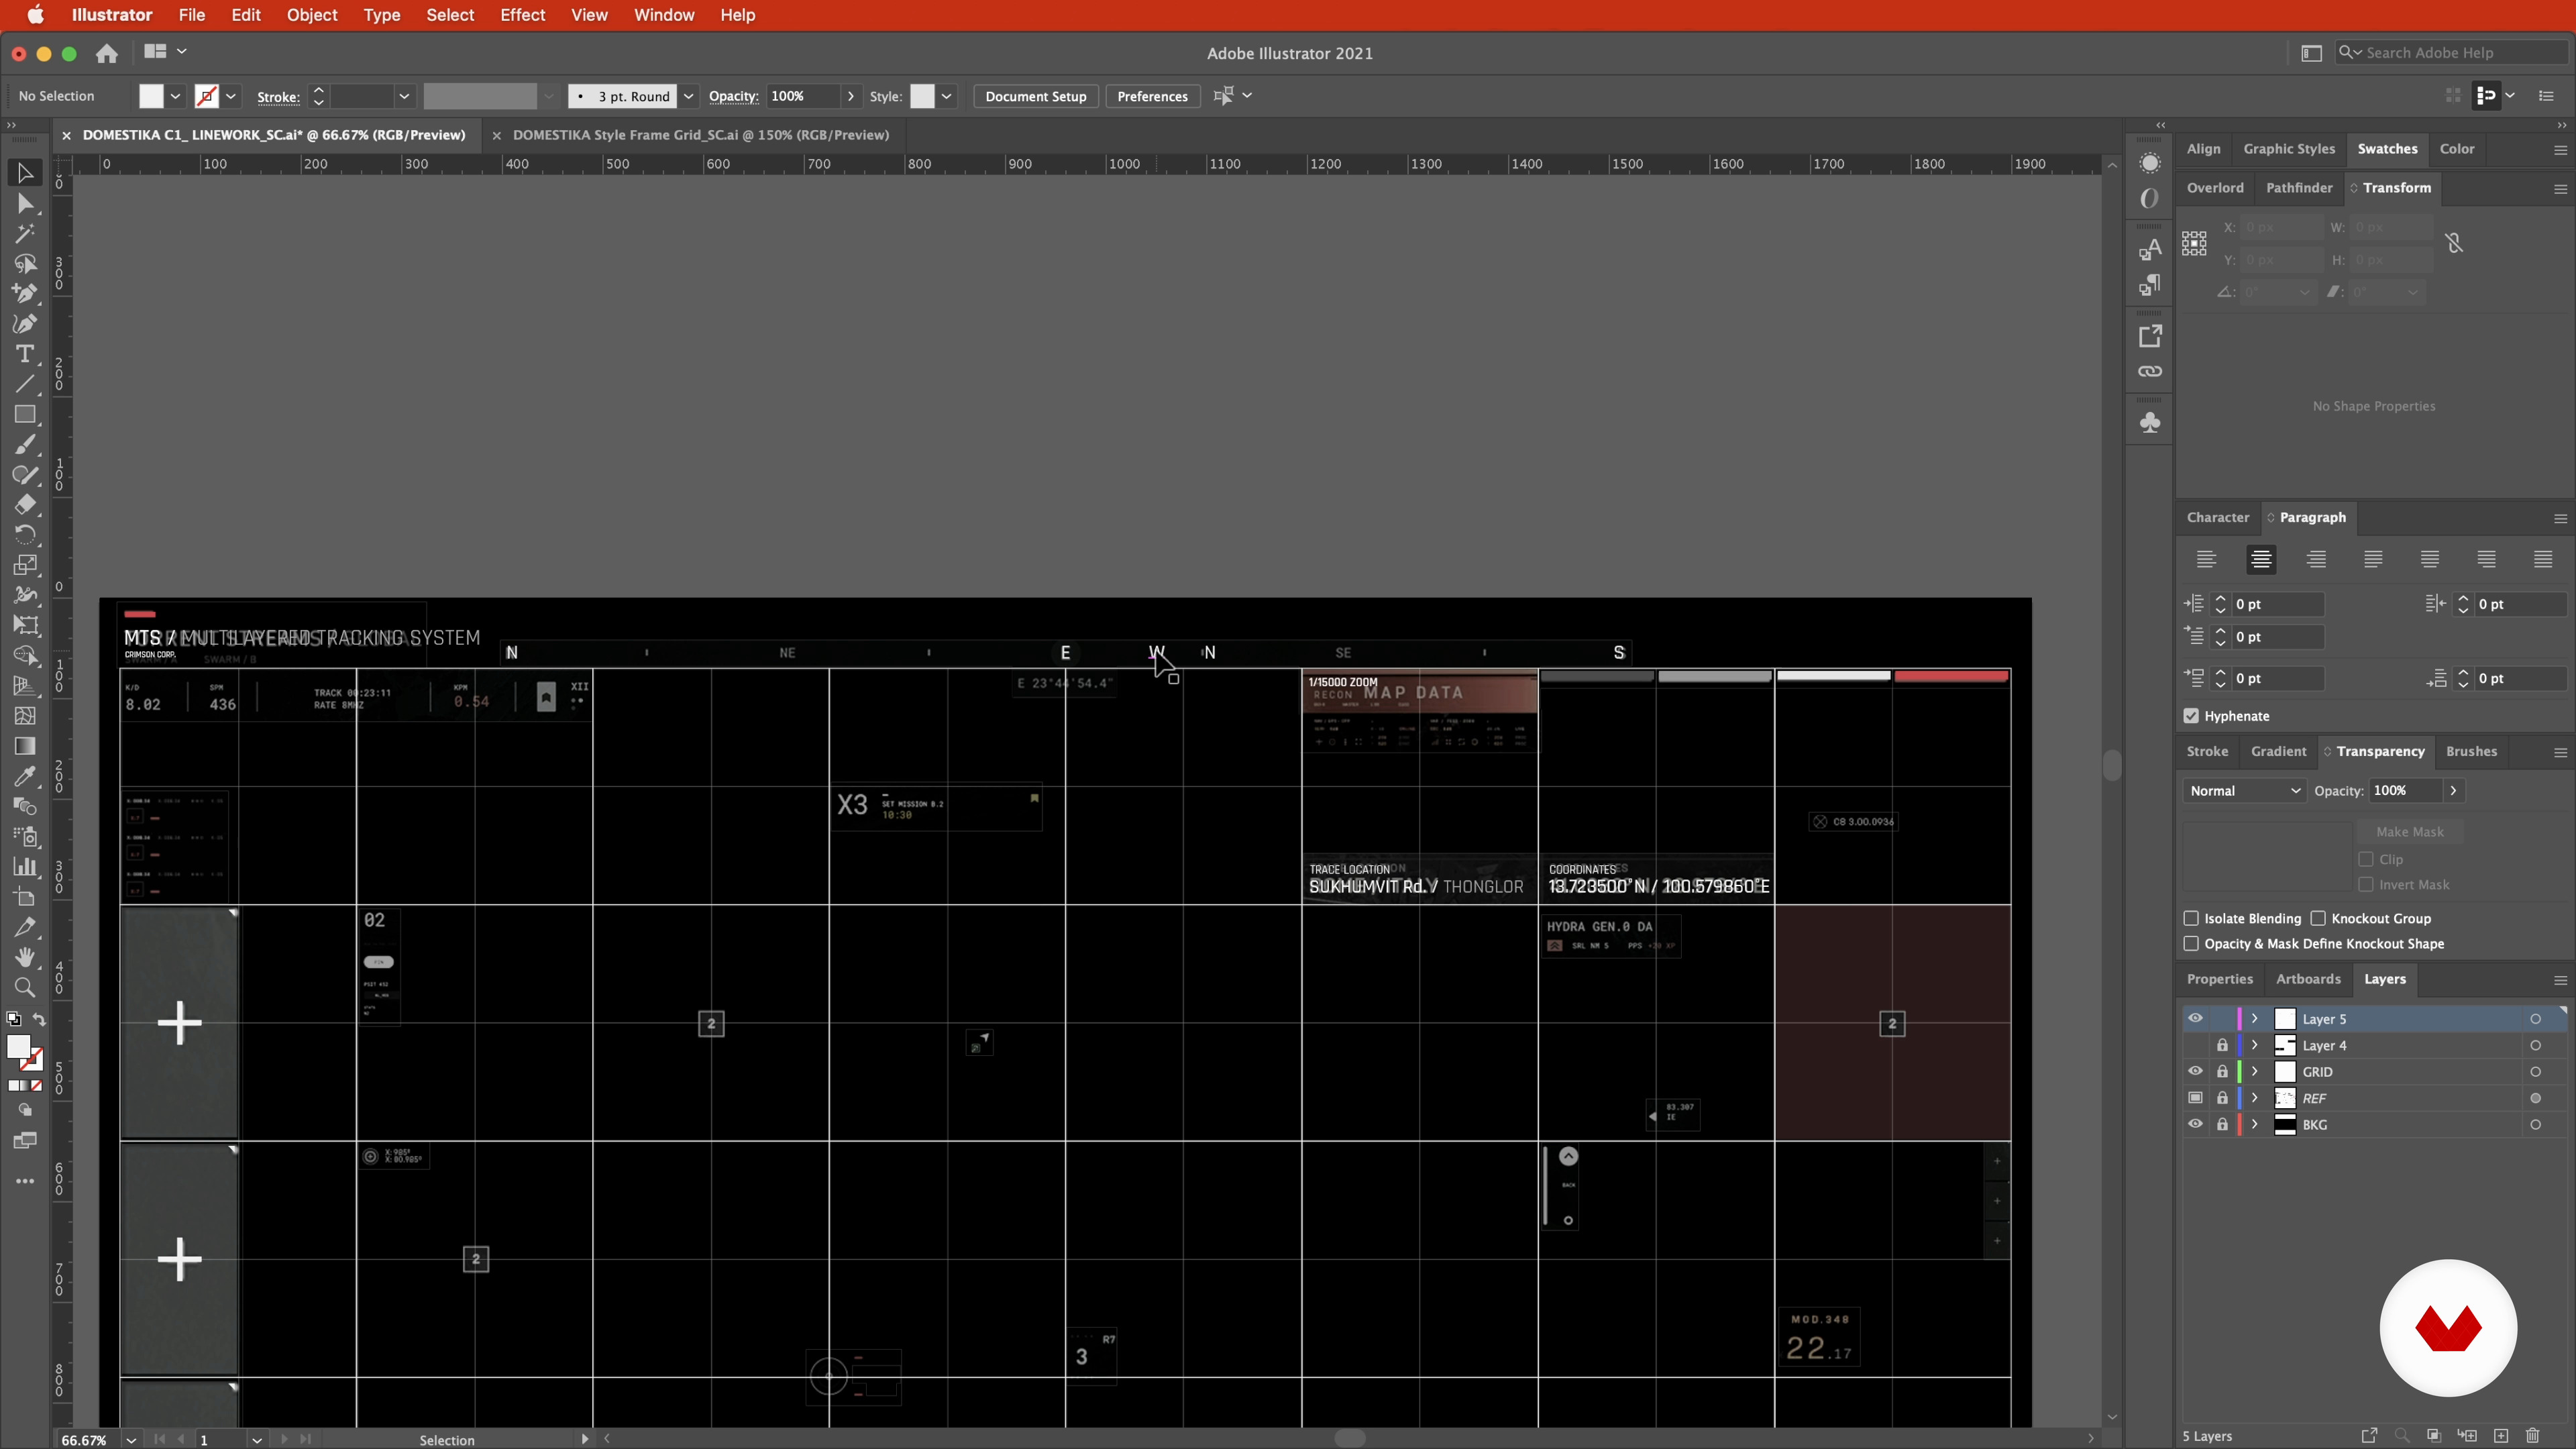Click the Home icon

coord(107,53)
